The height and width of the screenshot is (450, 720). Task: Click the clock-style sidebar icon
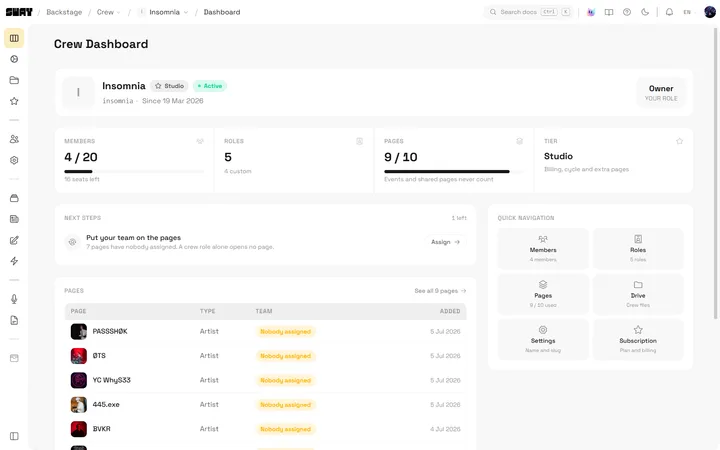point(14,59)
